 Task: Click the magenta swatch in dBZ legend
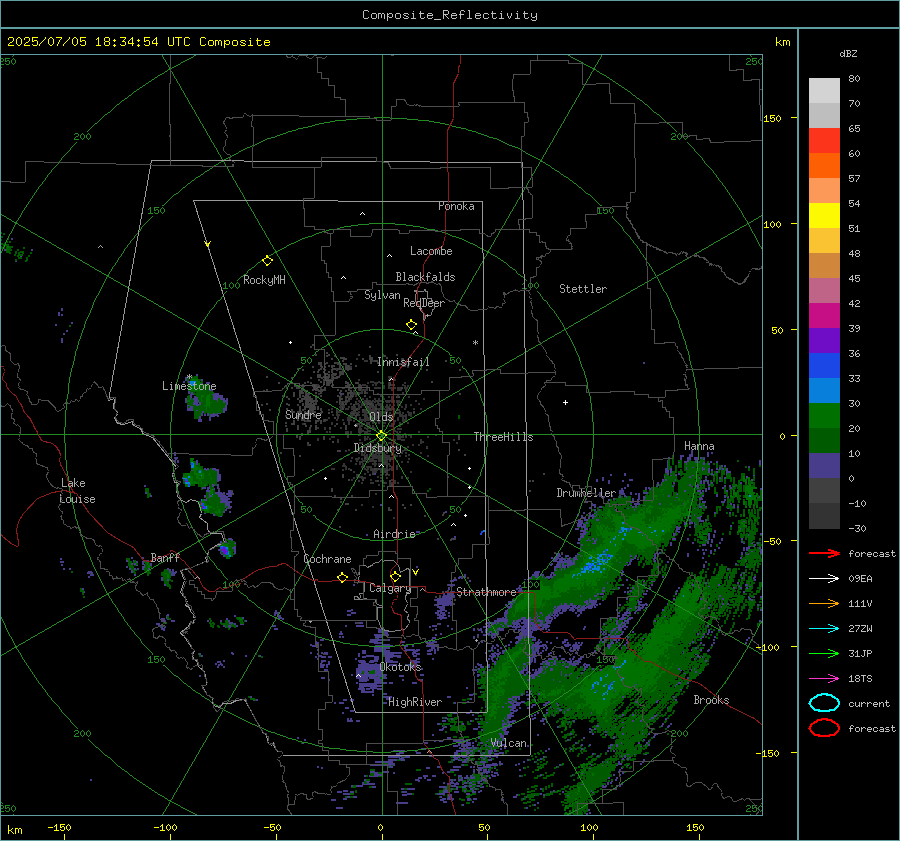(824, 315)
